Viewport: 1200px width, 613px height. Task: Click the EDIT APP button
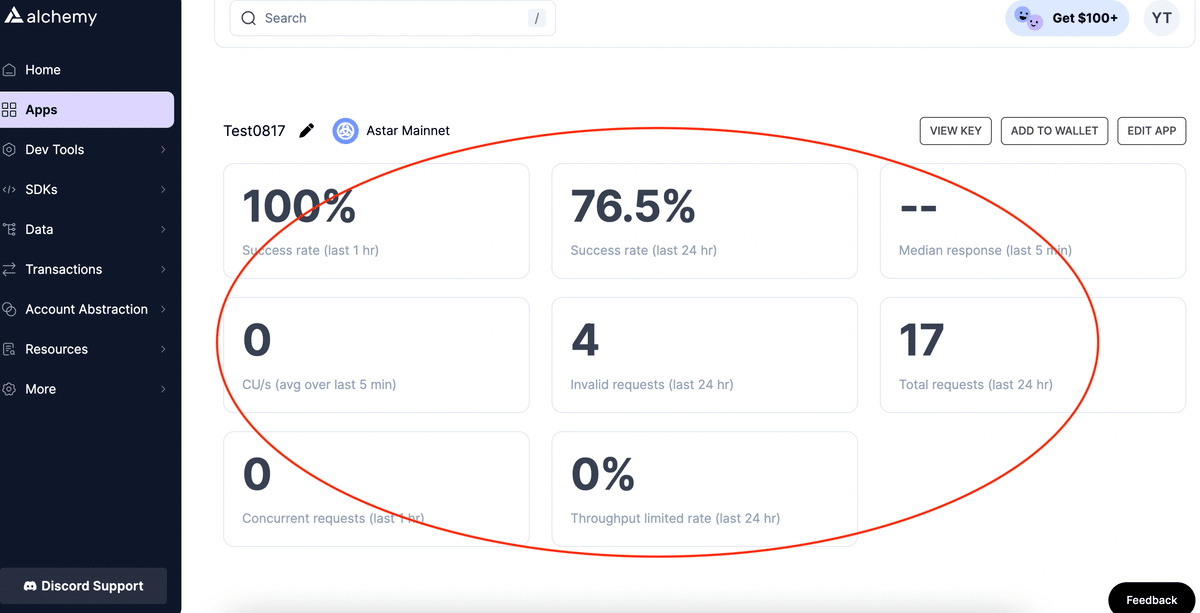pyautogui.click(x=1152, y=131)
